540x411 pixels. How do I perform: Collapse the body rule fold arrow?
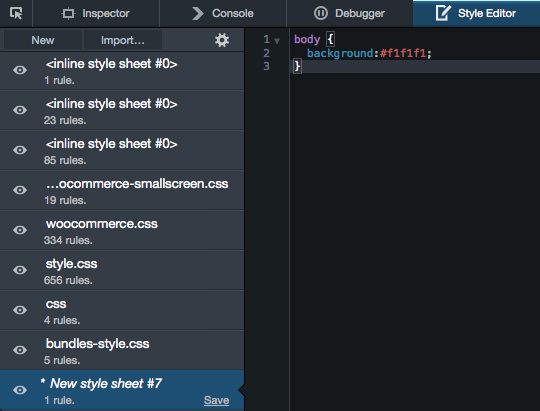click(x=277, y=41)
